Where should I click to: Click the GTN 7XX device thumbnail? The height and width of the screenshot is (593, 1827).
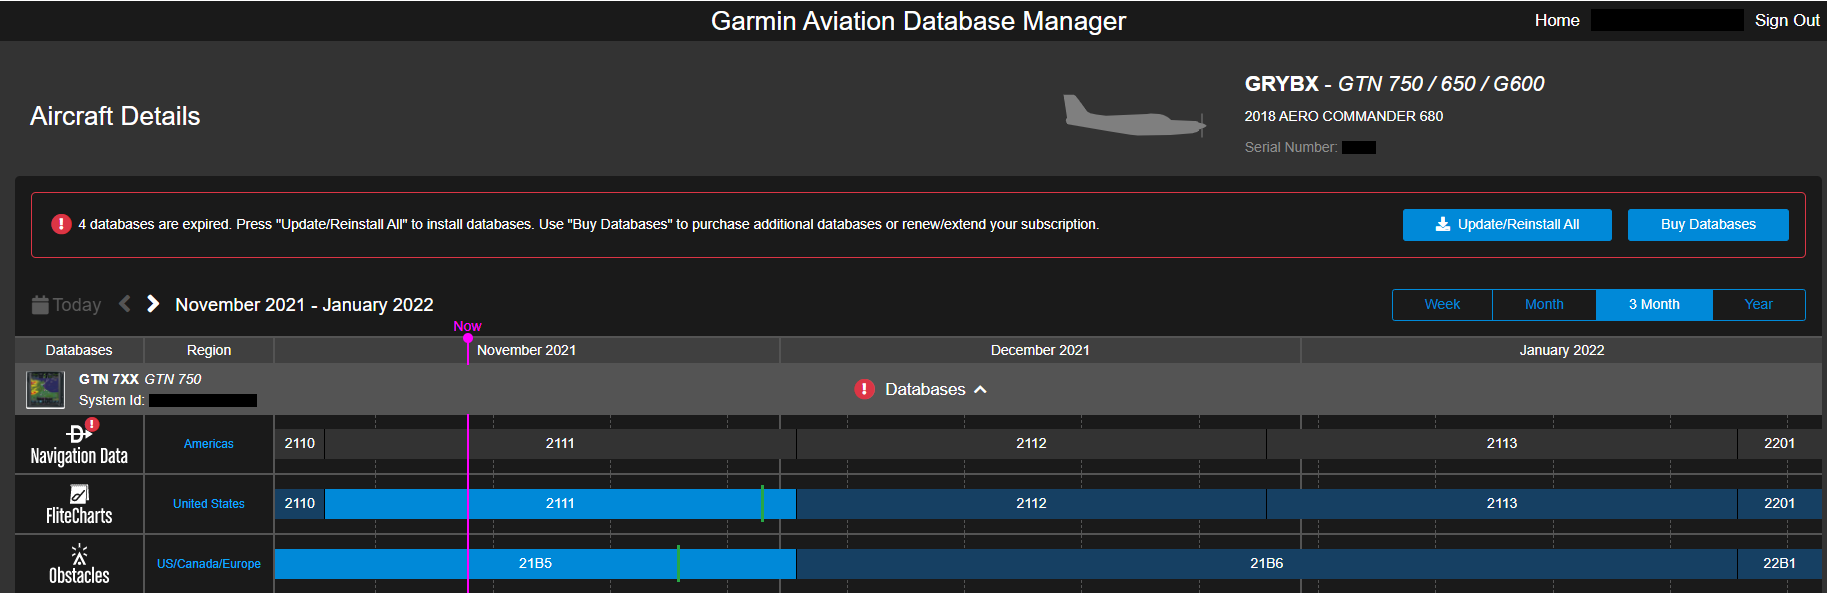[45, 389]
